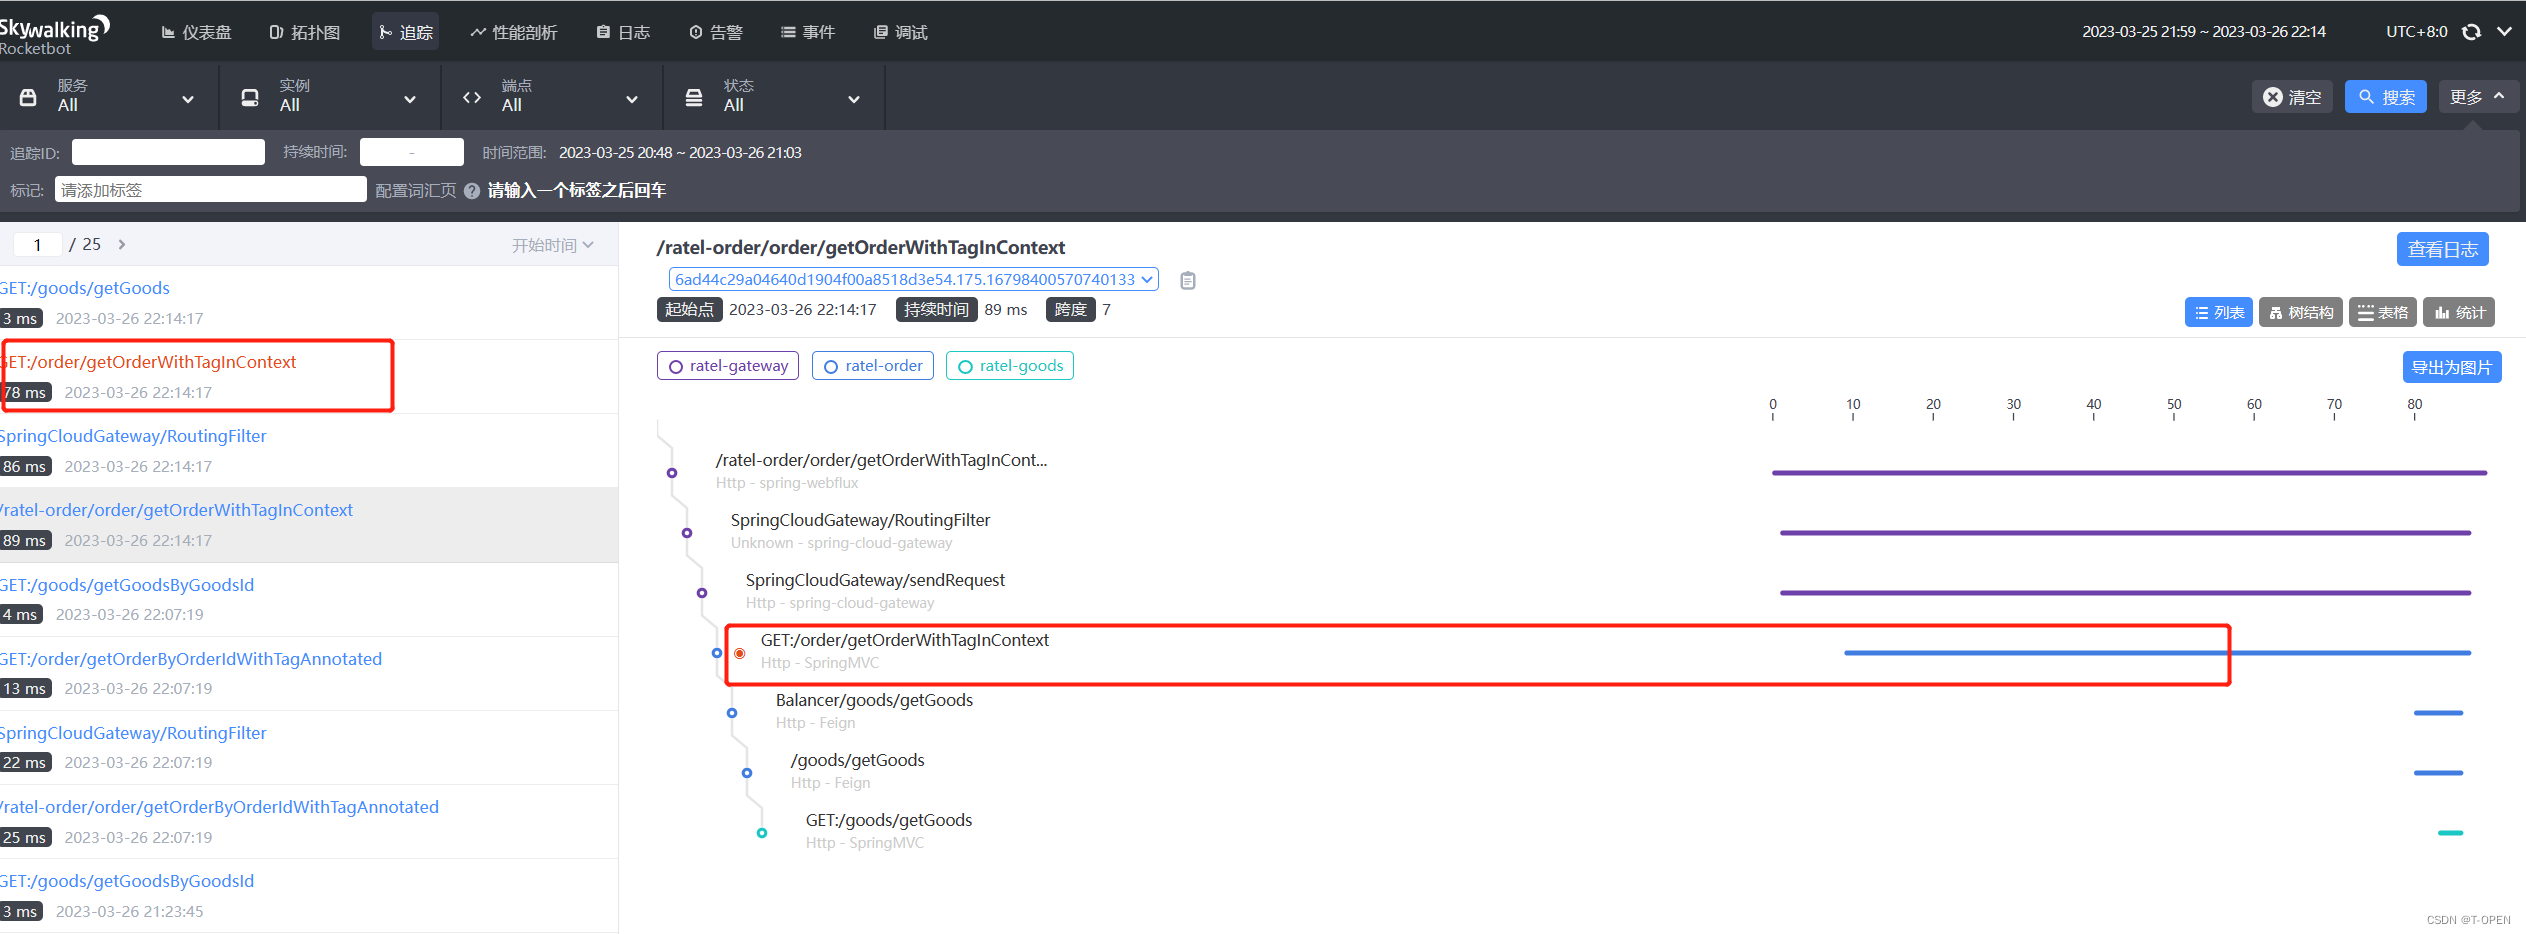
Task: Copy the trace ID with clipboard icon
Action: coord(1188,280)
